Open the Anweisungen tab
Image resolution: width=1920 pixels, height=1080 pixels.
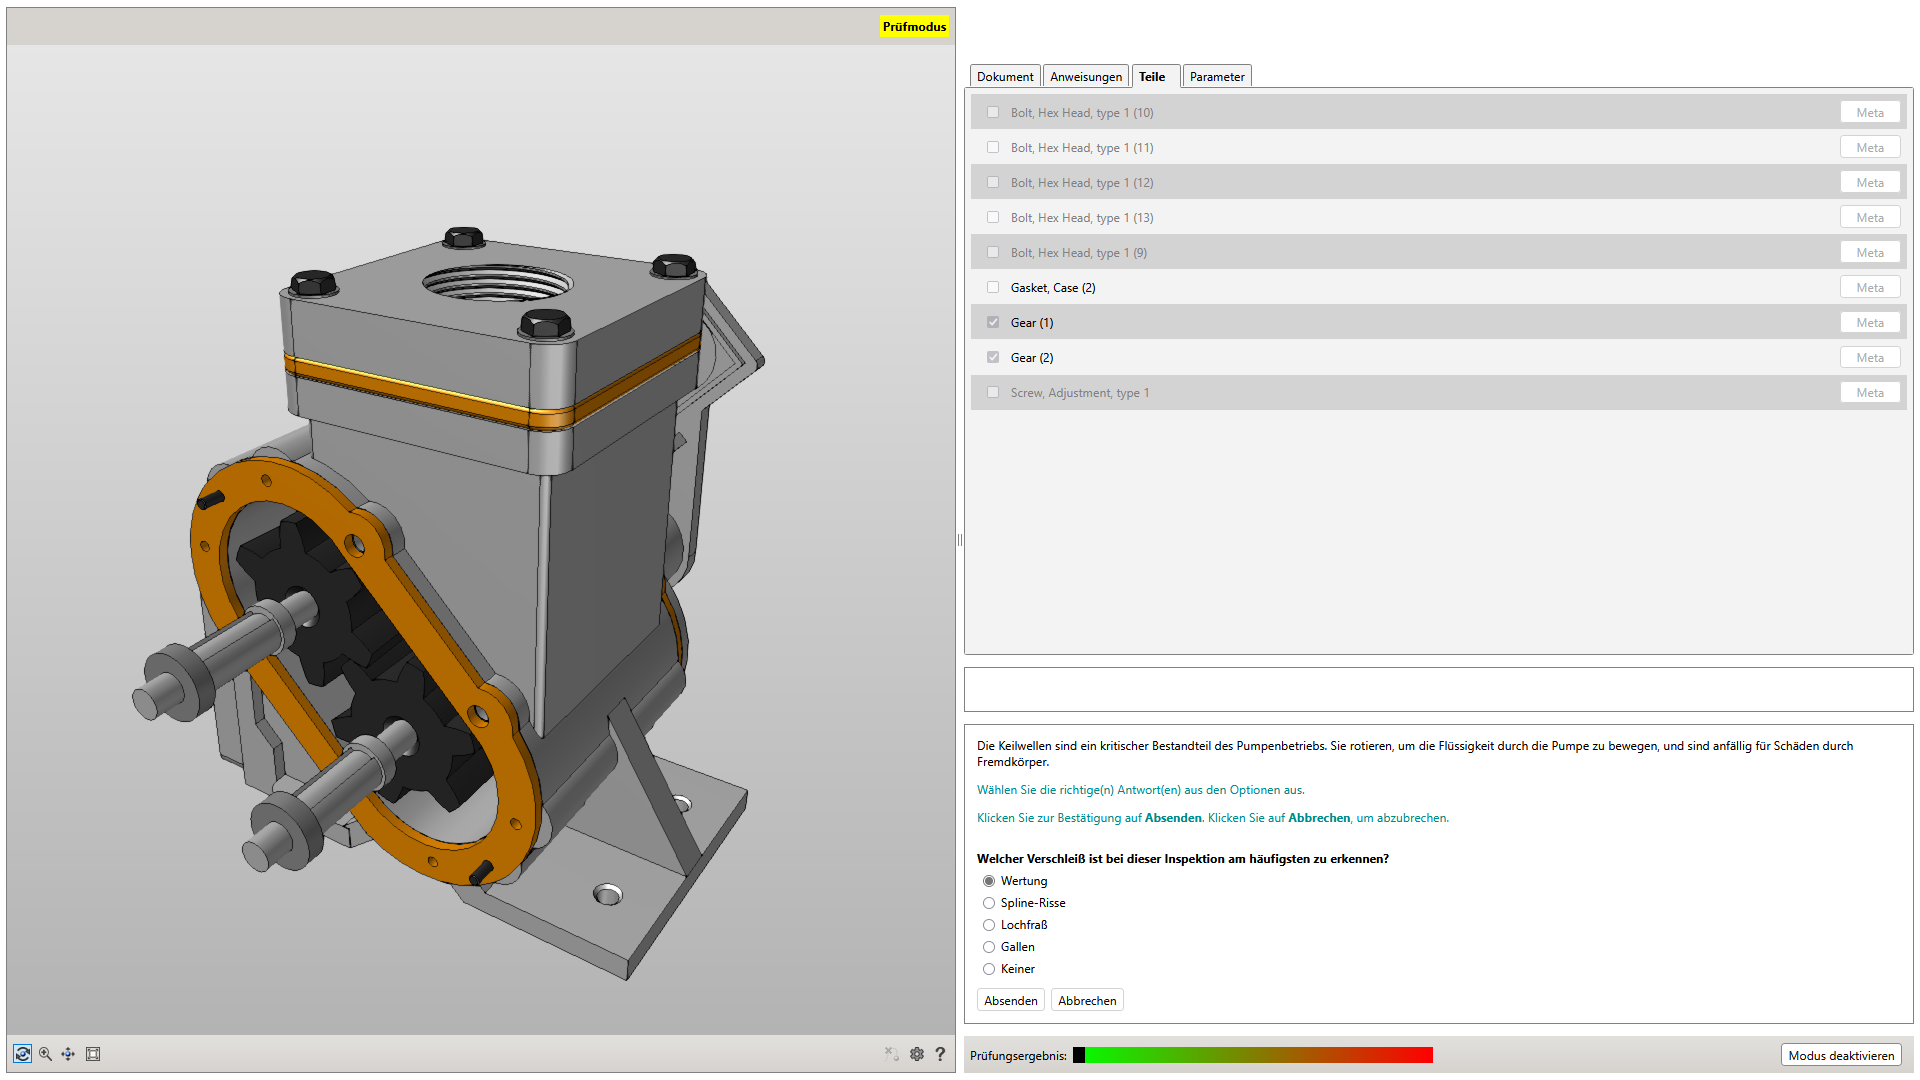pos(1086,77)
